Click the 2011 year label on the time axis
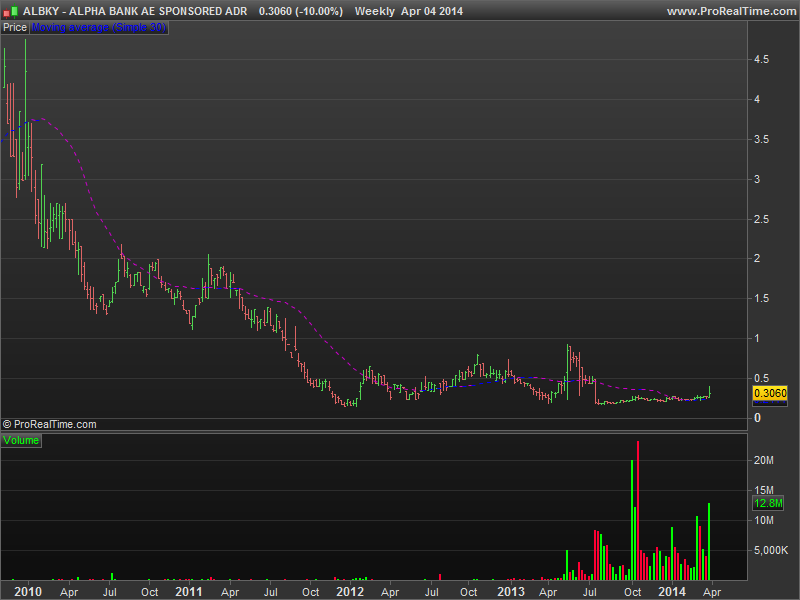The width and height of the screenshot is (800, 600). pos(188,592)
